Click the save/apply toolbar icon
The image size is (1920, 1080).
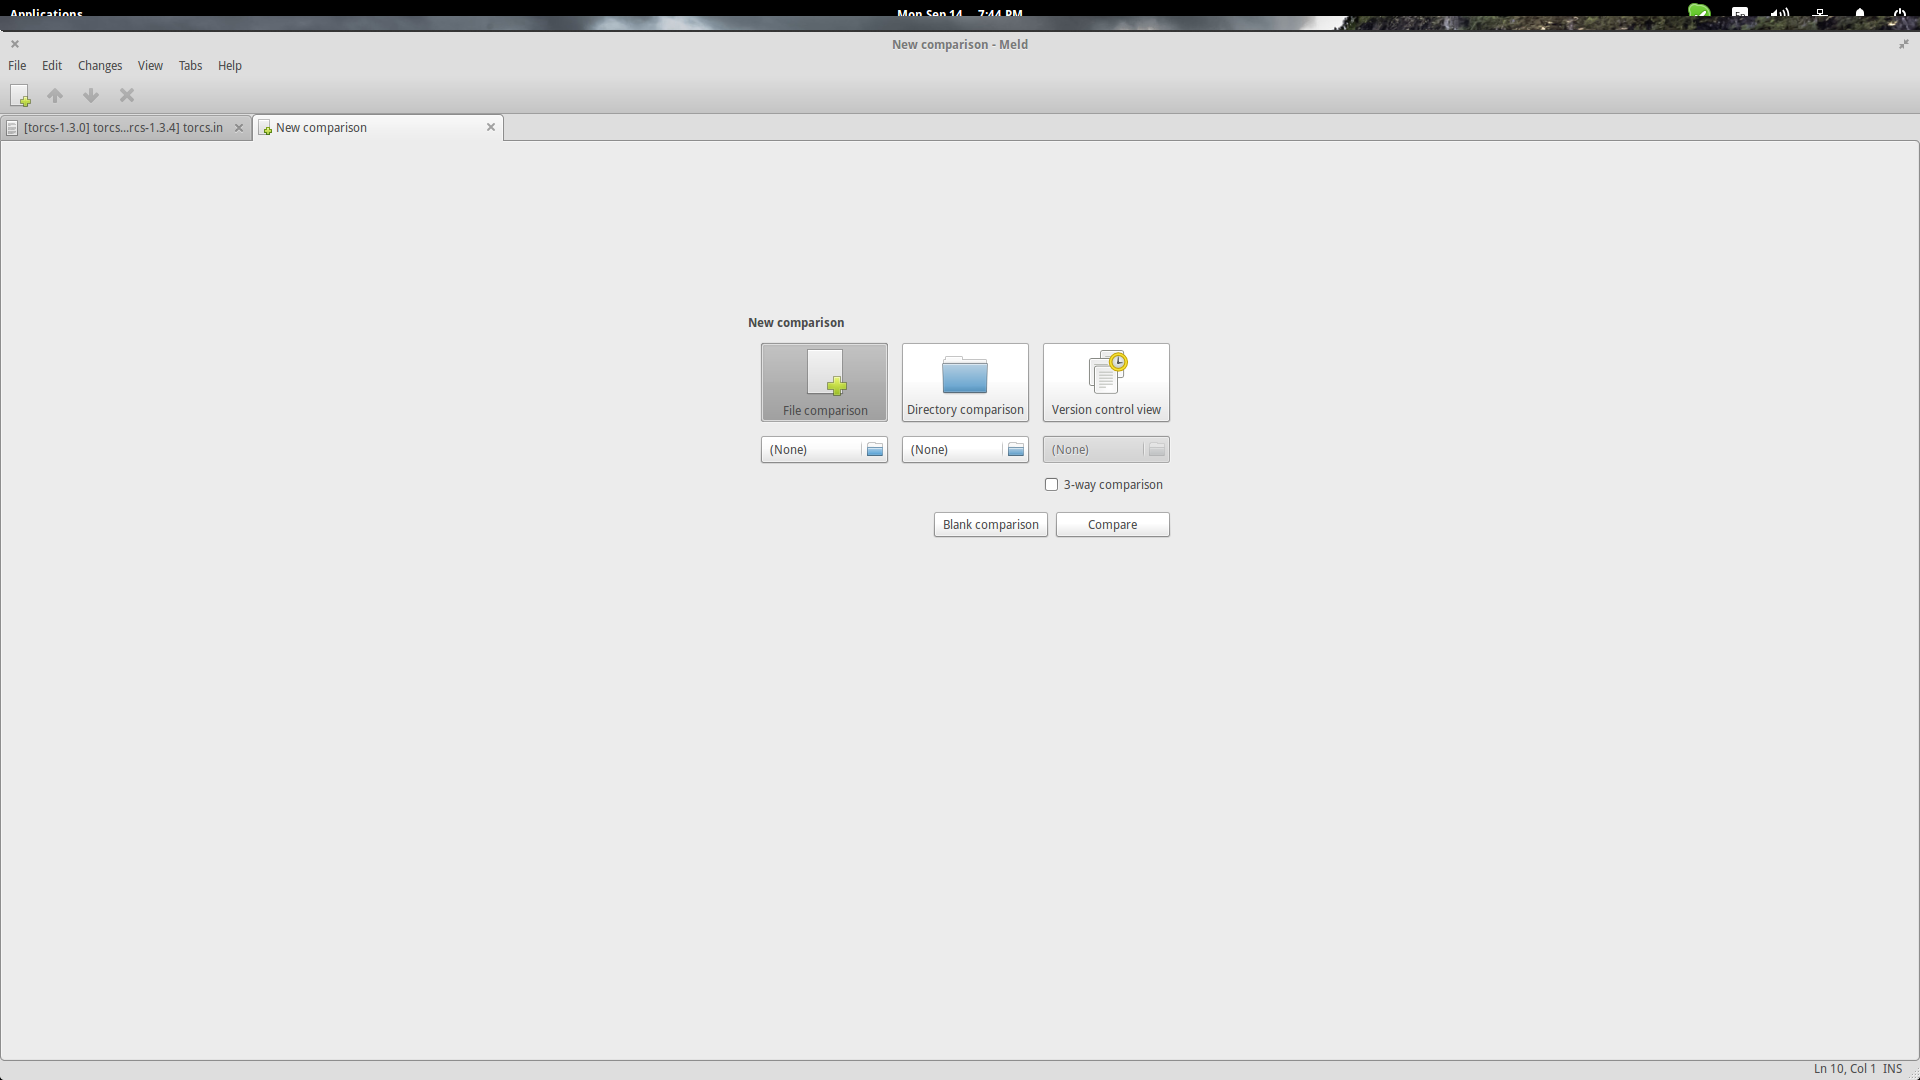[20, 95]
